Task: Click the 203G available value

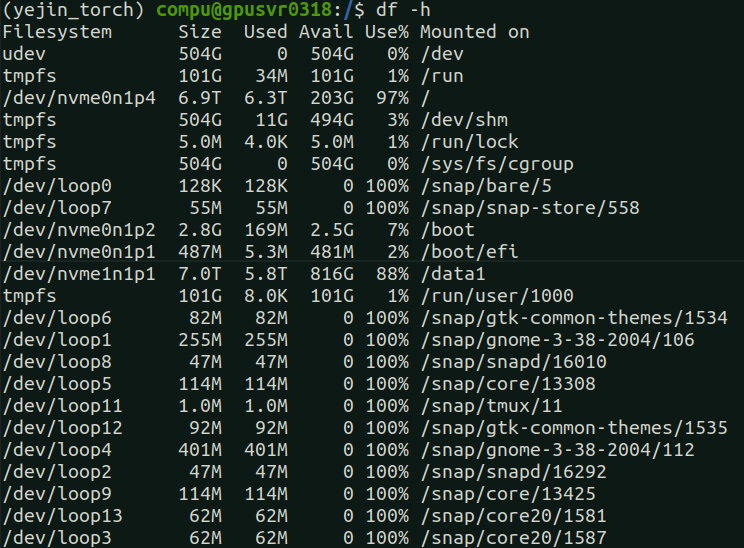Action: pyautogui.click(x=332, y=98)
